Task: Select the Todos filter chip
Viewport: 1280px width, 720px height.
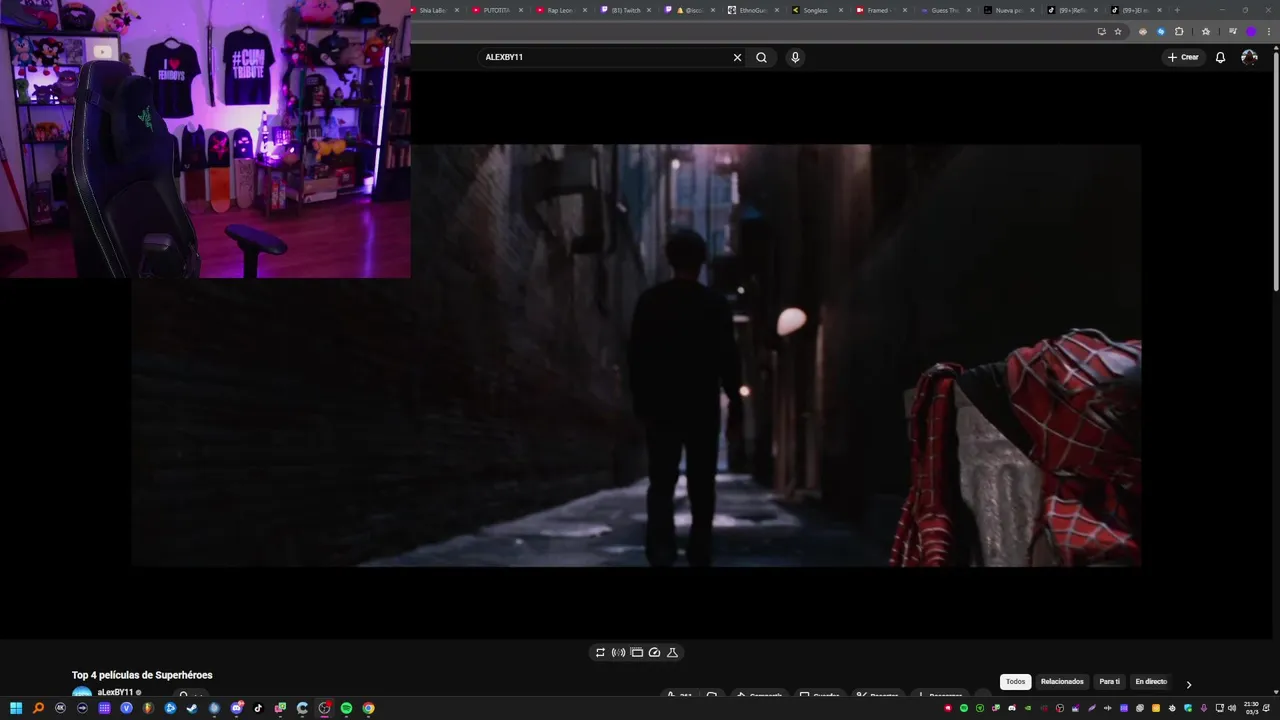Action: click(x=1015, y=682)
